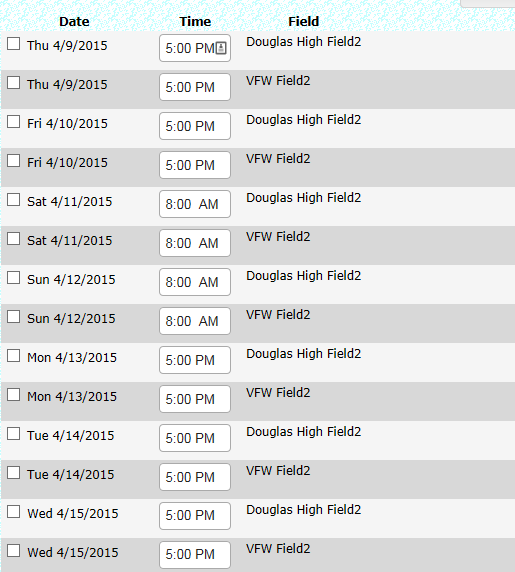Click the time input for Wed 4/15/2015 Douglas High Field2

pos(195,516)
